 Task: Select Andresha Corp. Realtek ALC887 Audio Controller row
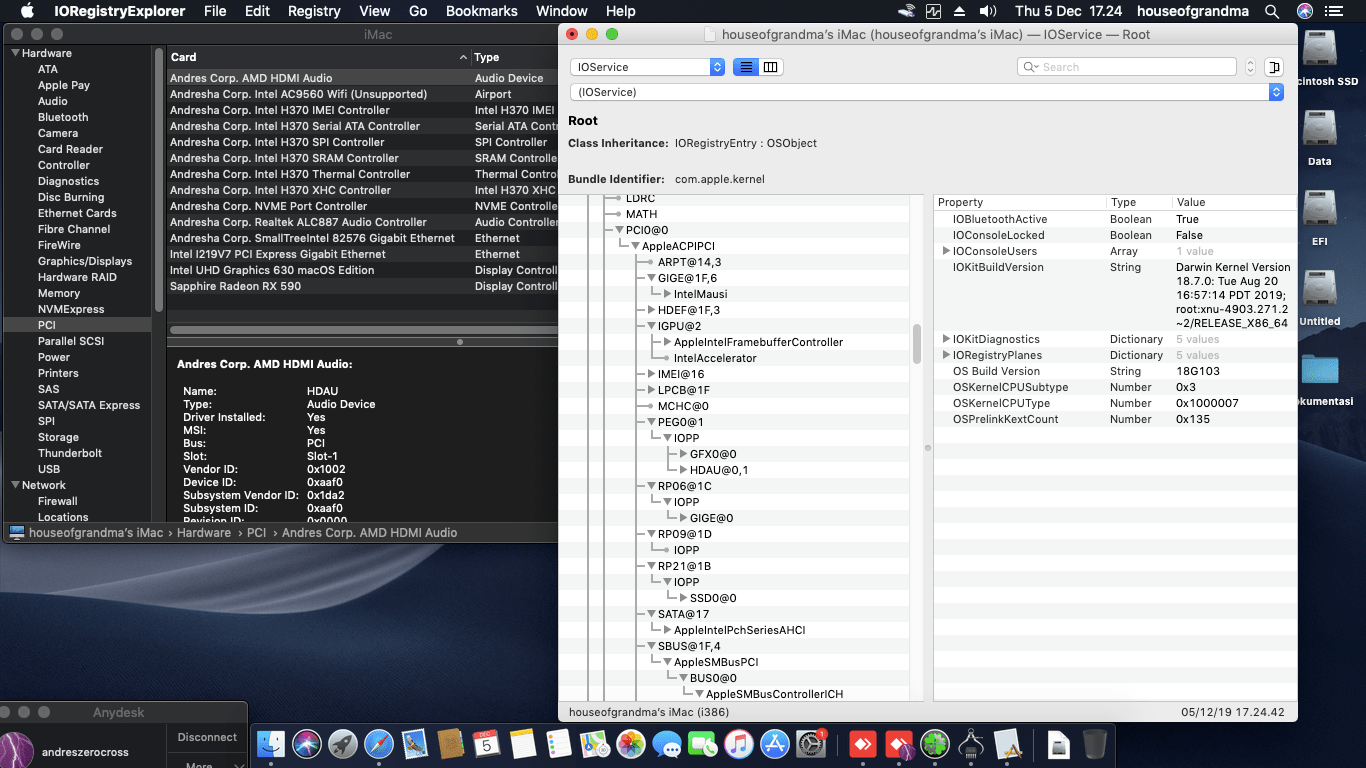click(362, 222)
